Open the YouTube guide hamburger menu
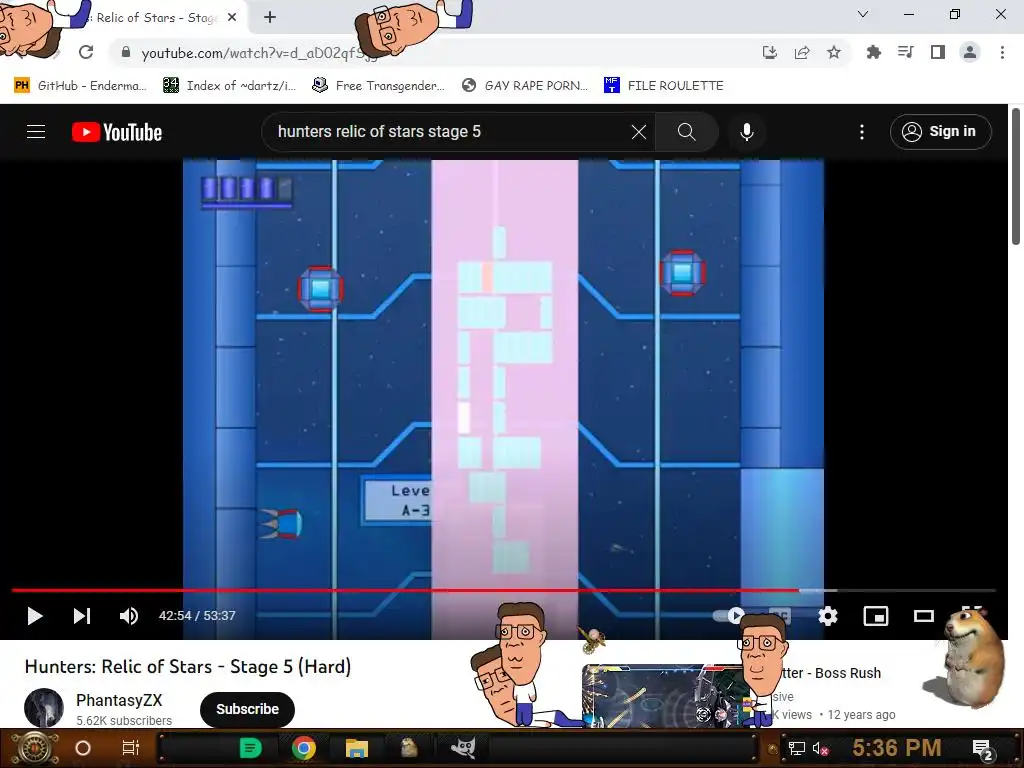This screenshot has height=768, width=1024. tap(36, 132)
